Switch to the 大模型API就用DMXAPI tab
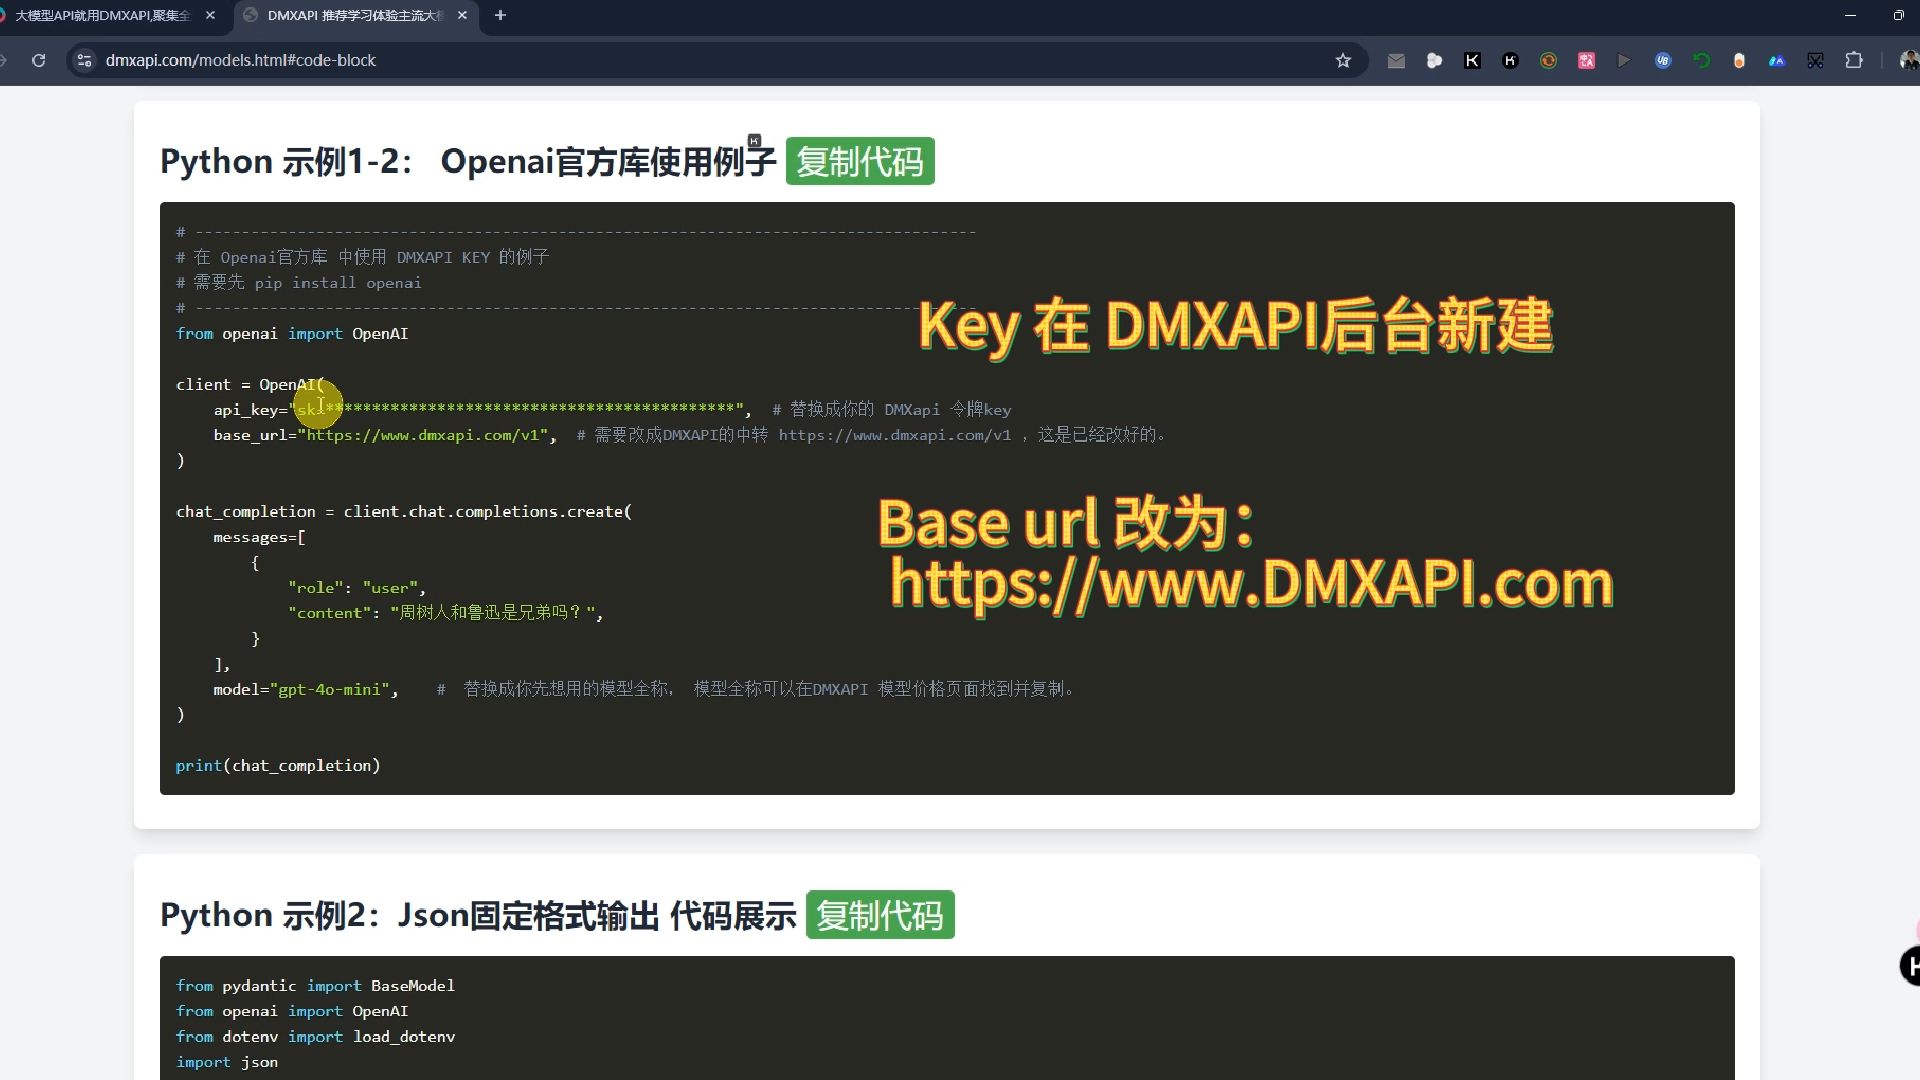This screenshot has height=1080, width=1920. pos(100,16)
